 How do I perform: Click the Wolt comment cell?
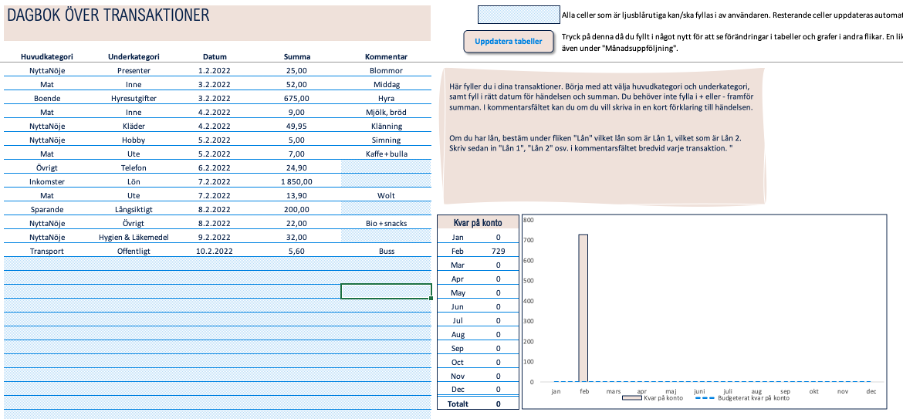[385, 196]
